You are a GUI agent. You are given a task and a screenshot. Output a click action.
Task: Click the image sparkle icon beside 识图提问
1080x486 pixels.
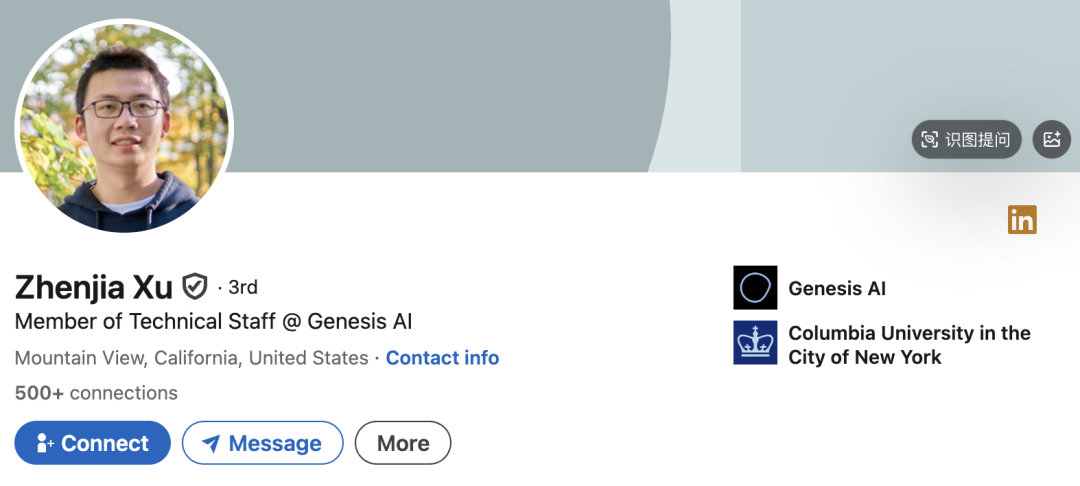pos(1052,140)
